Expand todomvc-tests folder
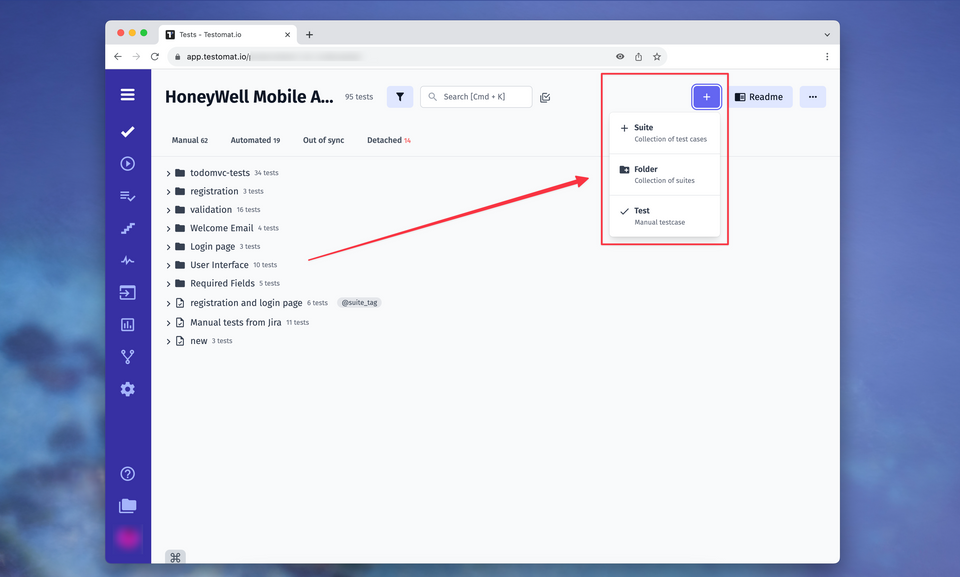Image resolution: width=960 pixels, height=577 pixels. click(168, 173)
